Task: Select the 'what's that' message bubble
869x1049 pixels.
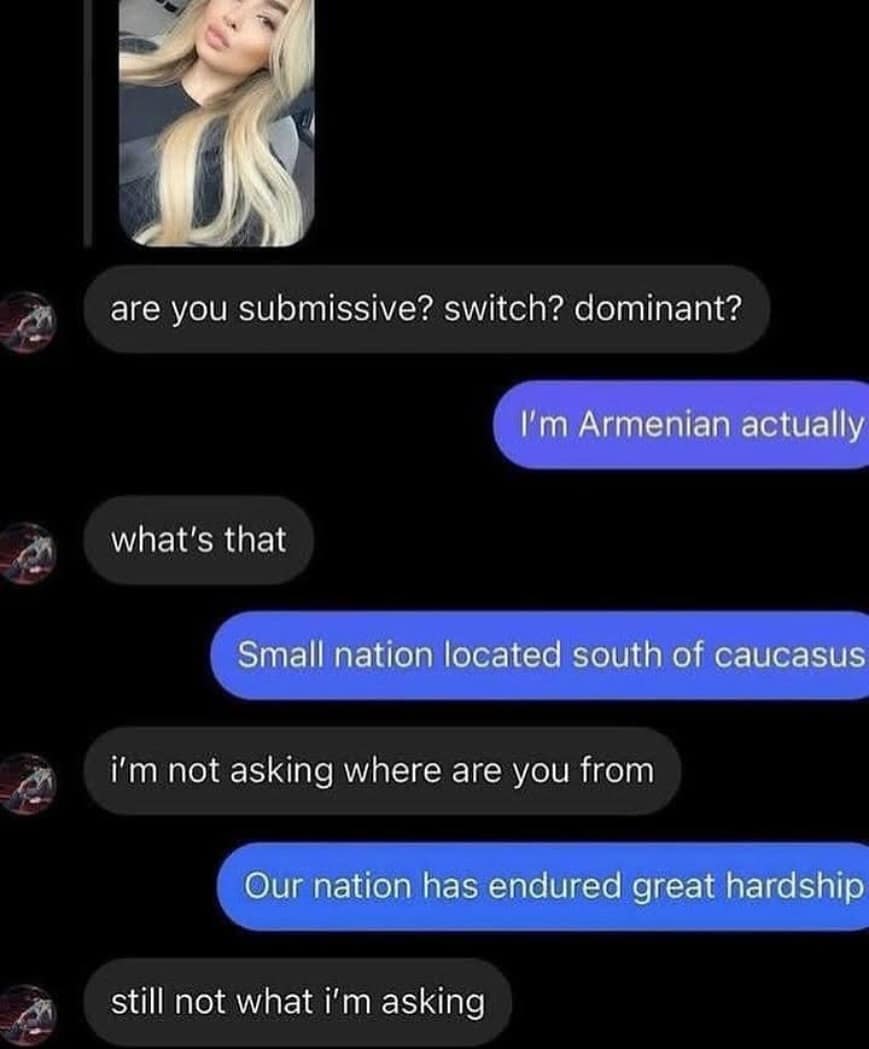Action: click(x=199, y=540)
